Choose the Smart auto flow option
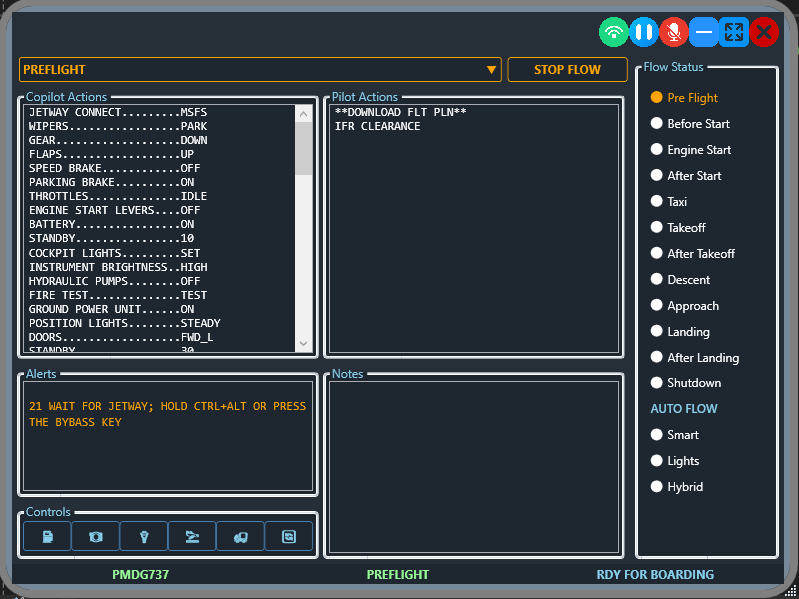The height and width of the screenshot is (599, 799). [x=657, y=435]
